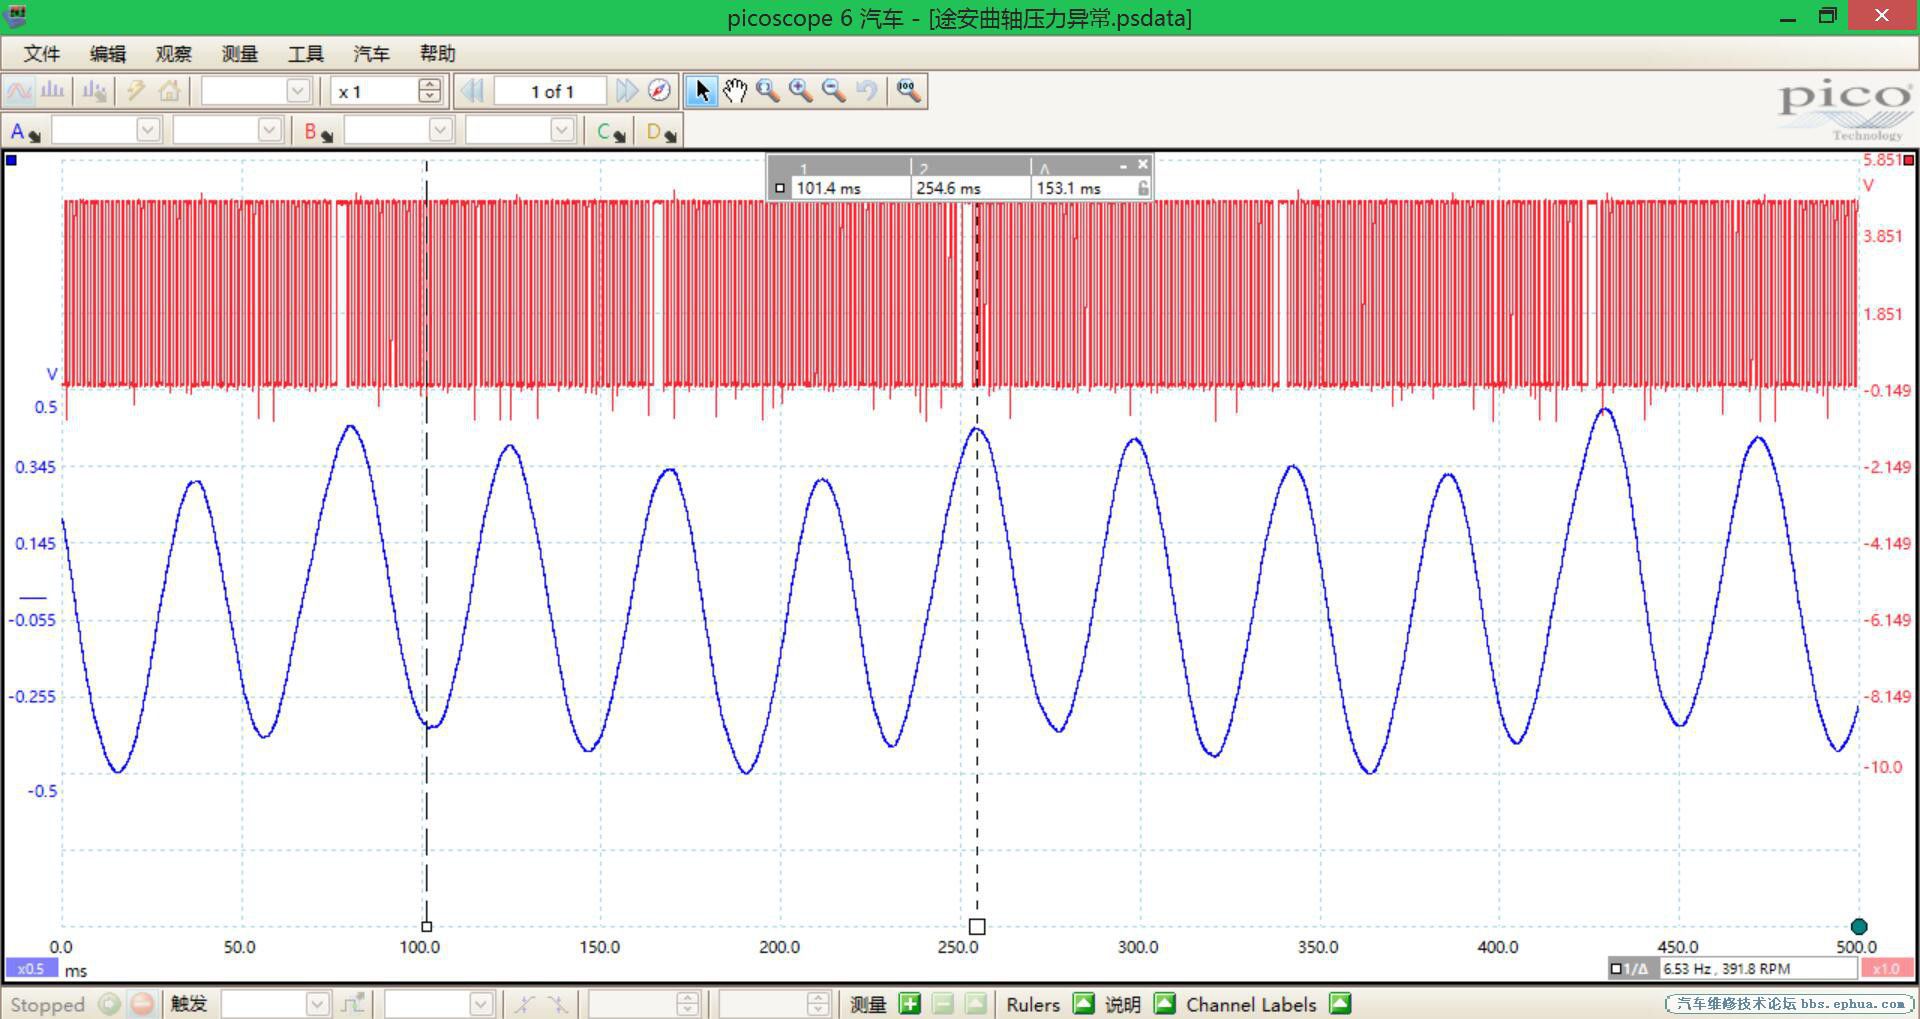Open Channel C options button
The width and height of the screenshot is (1920, 1019).
tap(610, 131)
